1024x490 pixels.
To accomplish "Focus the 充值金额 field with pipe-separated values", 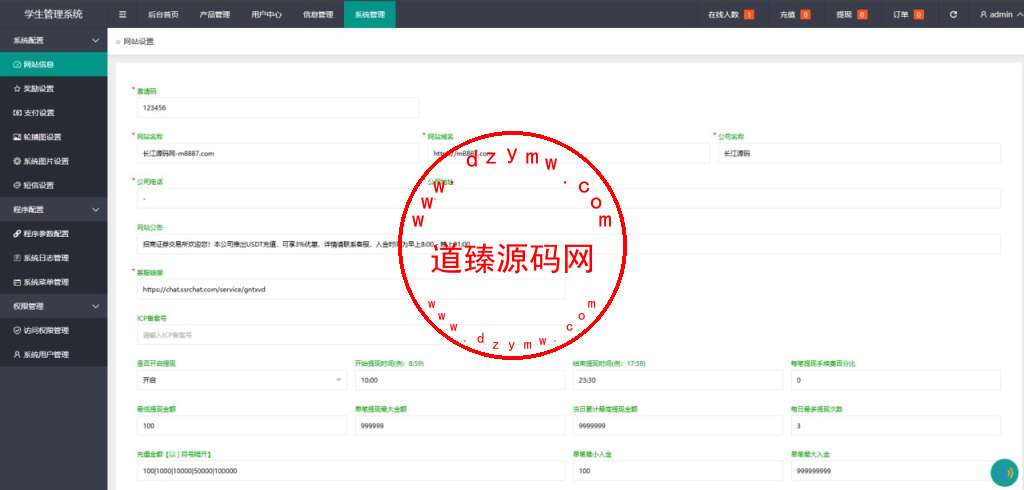I will pyautogui.click(x=351, y=470).
